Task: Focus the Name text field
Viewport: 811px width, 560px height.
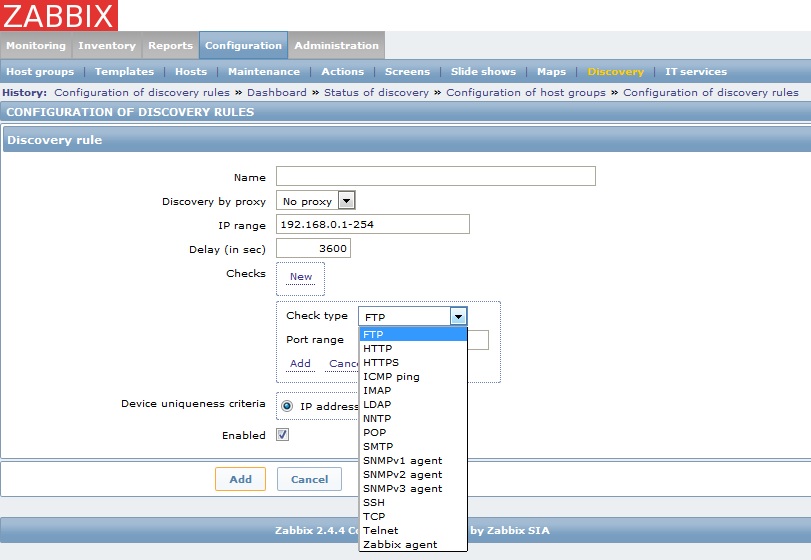Action: coord(435,177)
